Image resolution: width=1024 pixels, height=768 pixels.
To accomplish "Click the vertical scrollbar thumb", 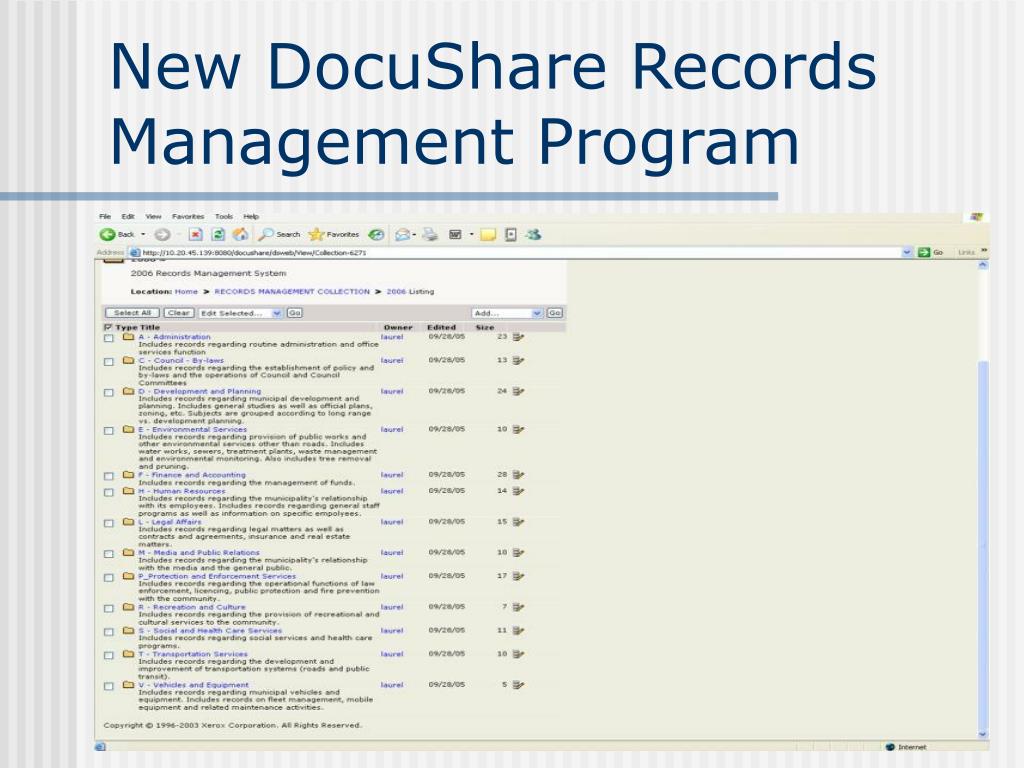I will point(984,545).
